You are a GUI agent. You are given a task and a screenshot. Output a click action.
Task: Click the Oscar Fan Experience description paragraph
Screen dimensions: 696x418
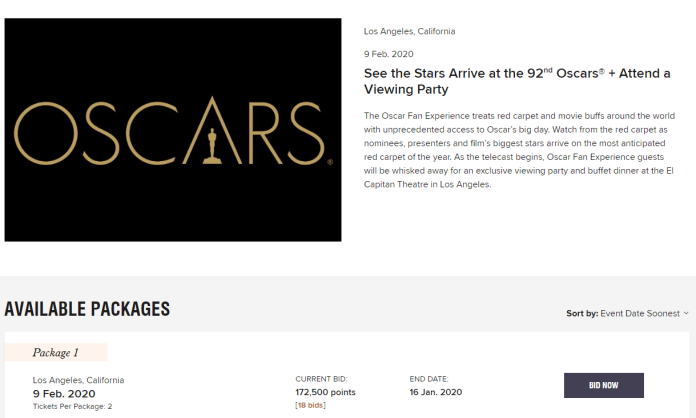coord(519,150)
